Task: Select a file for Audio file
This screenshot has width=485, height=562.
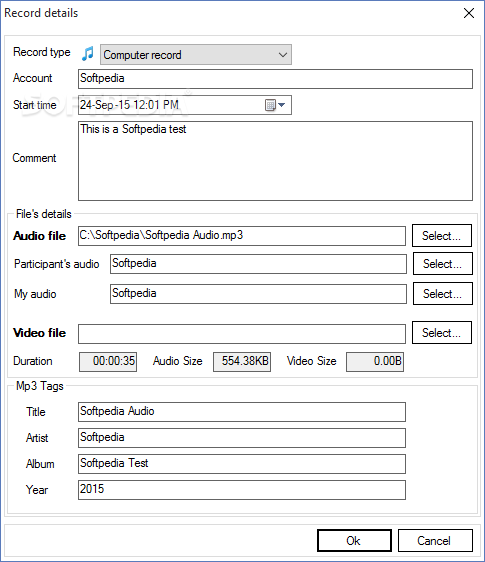Action: coord(442,236)
